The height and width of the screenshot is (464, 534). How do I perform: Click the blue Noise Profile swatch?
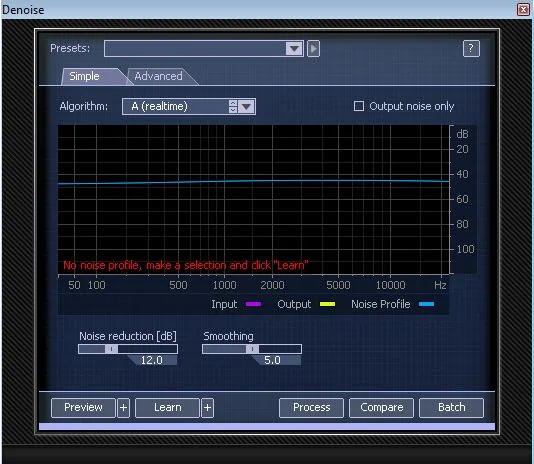pos(426,304)
